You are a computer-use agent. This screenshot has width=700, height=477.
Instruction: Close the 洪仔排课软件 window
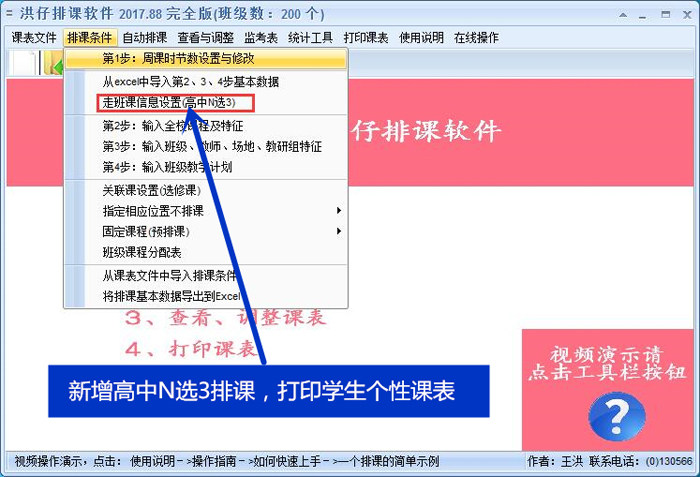coord(688,15)
